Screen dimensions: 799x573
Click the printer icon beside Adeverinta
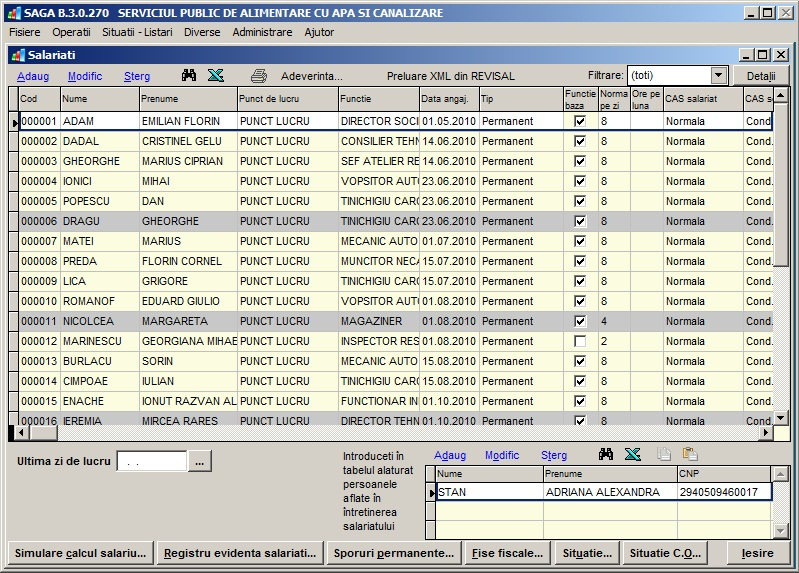click(x=259, y=76)
